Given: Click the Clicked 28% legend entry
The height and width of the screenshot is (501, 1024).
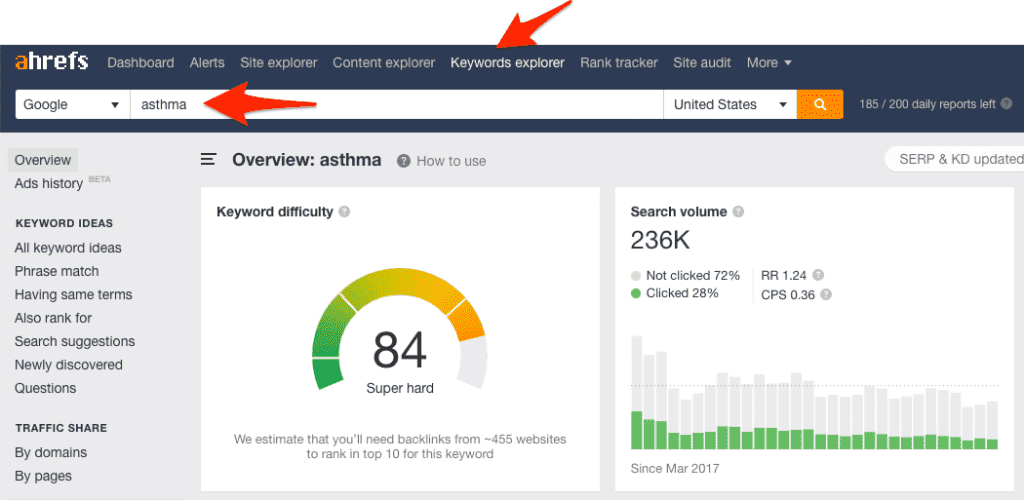Looking at the screenshot, I should pyautogui.click(x=675, y=293).
